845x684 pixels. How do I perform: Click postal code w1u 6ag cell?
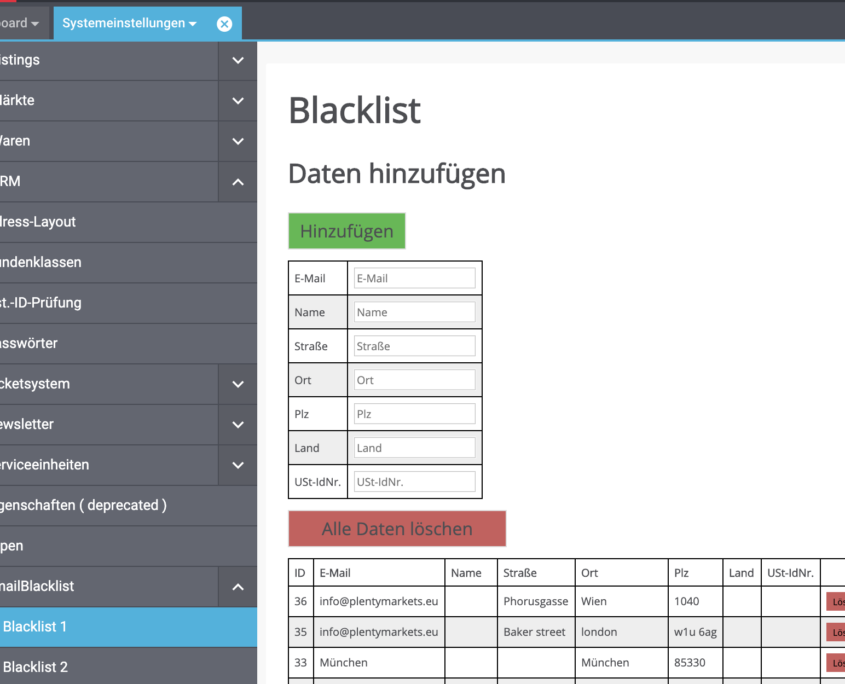click(x=695, y=632)
